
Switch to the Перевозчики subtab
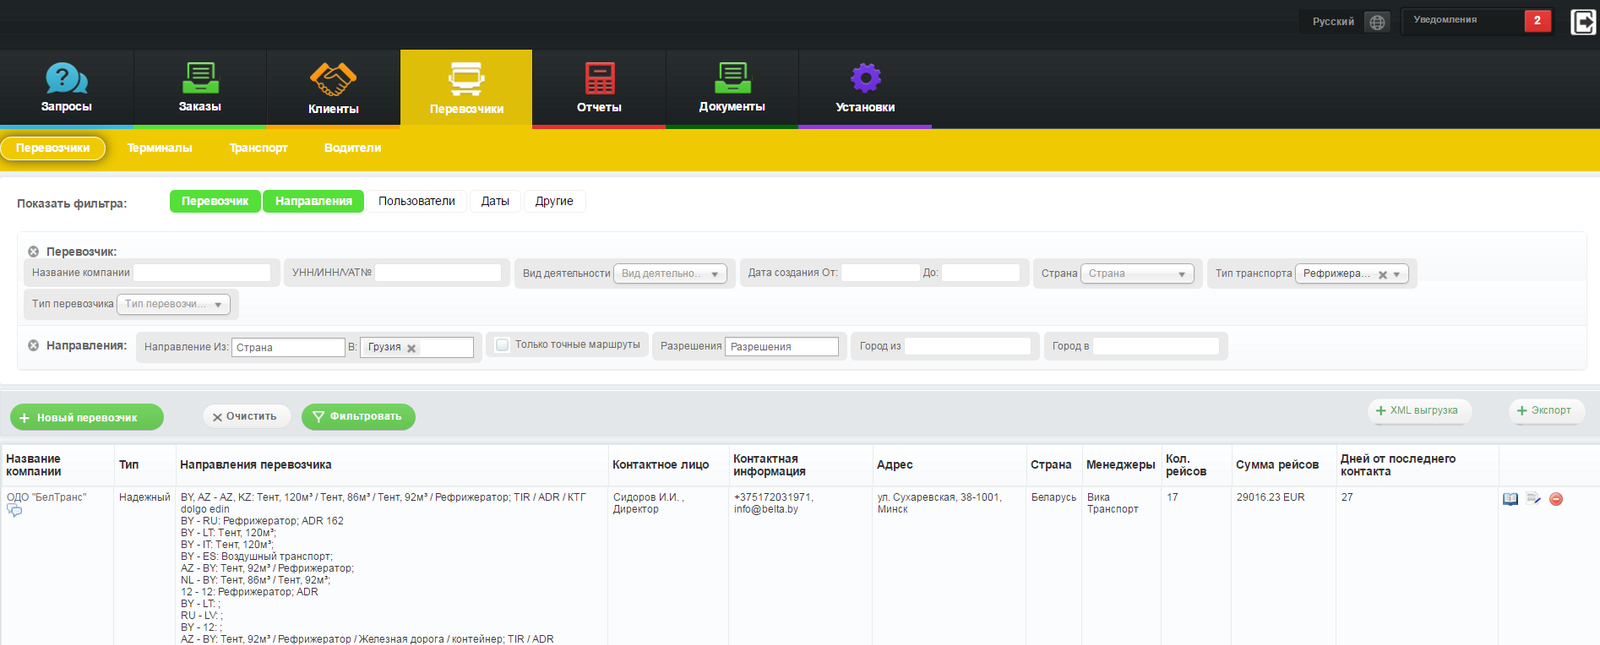[53, 148]
